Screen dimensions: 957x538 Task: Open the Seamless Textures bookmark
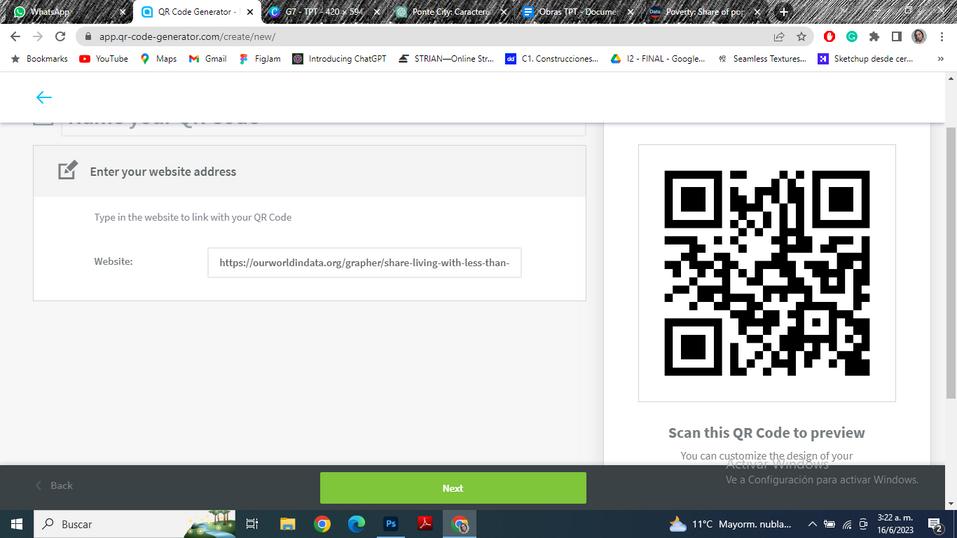tap(762, 59)
